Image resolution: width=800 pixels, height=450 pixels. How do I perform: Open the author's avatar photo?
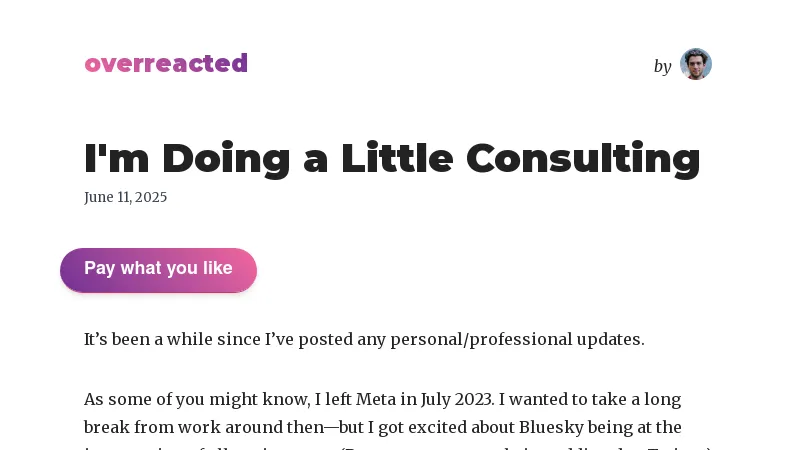(695, 65)
